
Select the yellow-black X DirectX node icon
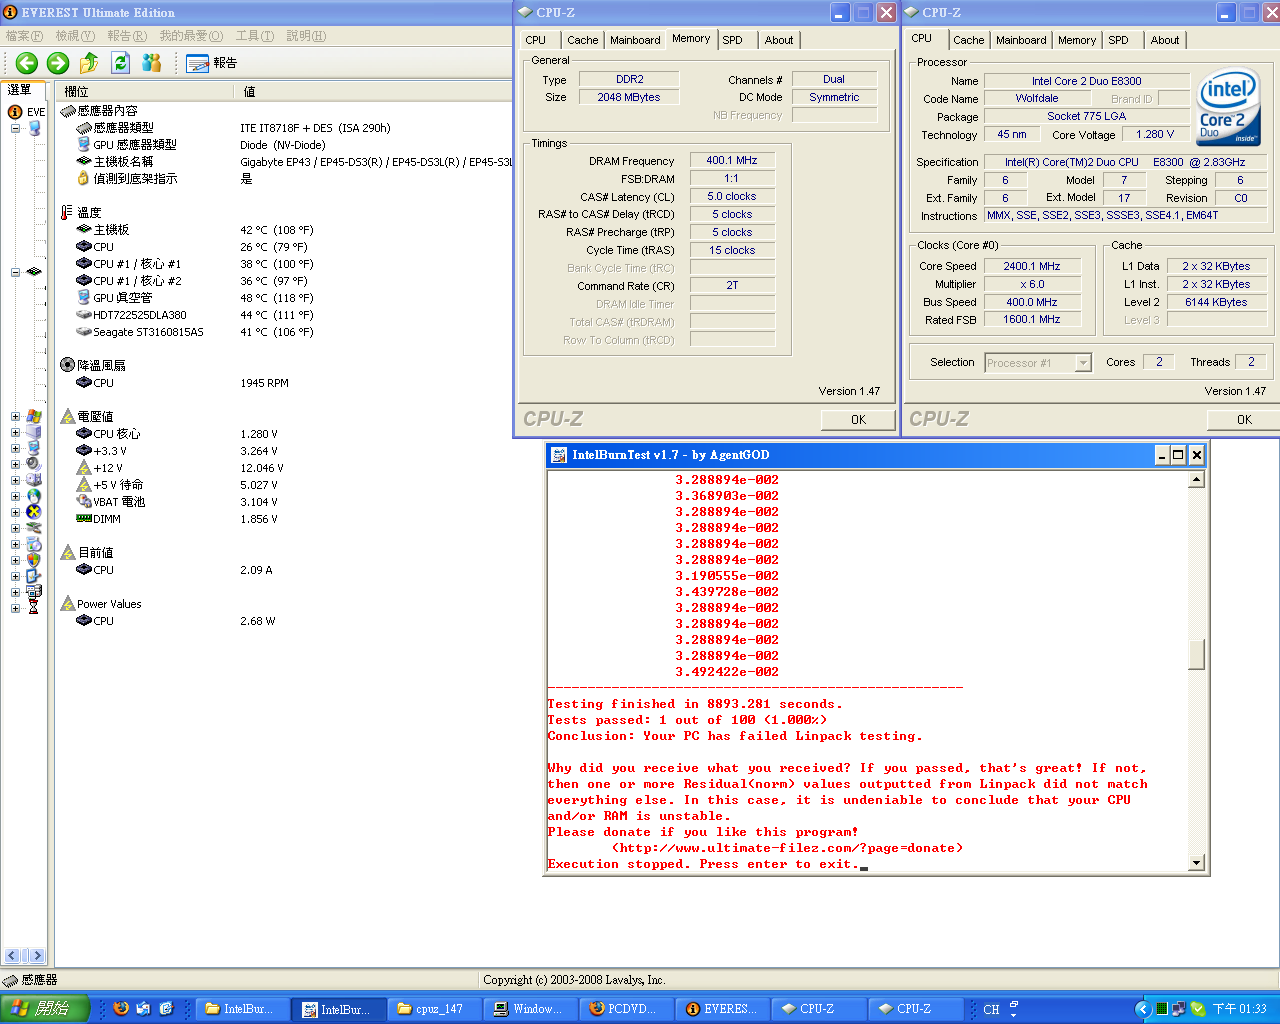pos(34,512)
